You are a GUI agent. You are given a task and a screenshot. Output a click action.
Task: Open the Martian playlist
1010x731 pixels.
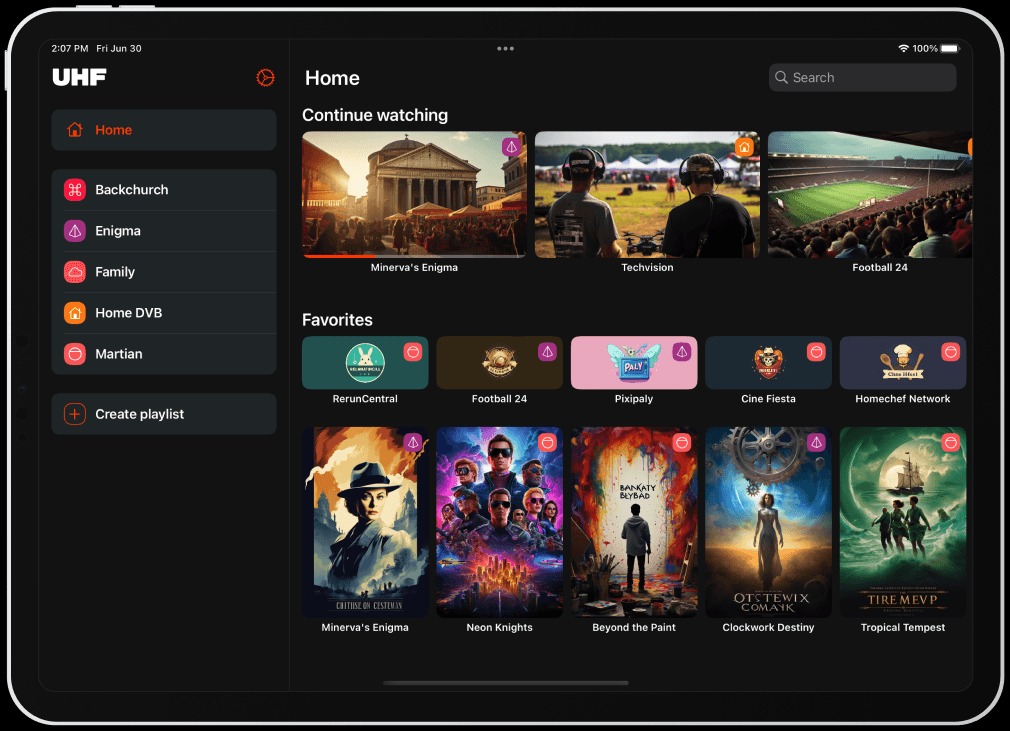pos(164,354)
